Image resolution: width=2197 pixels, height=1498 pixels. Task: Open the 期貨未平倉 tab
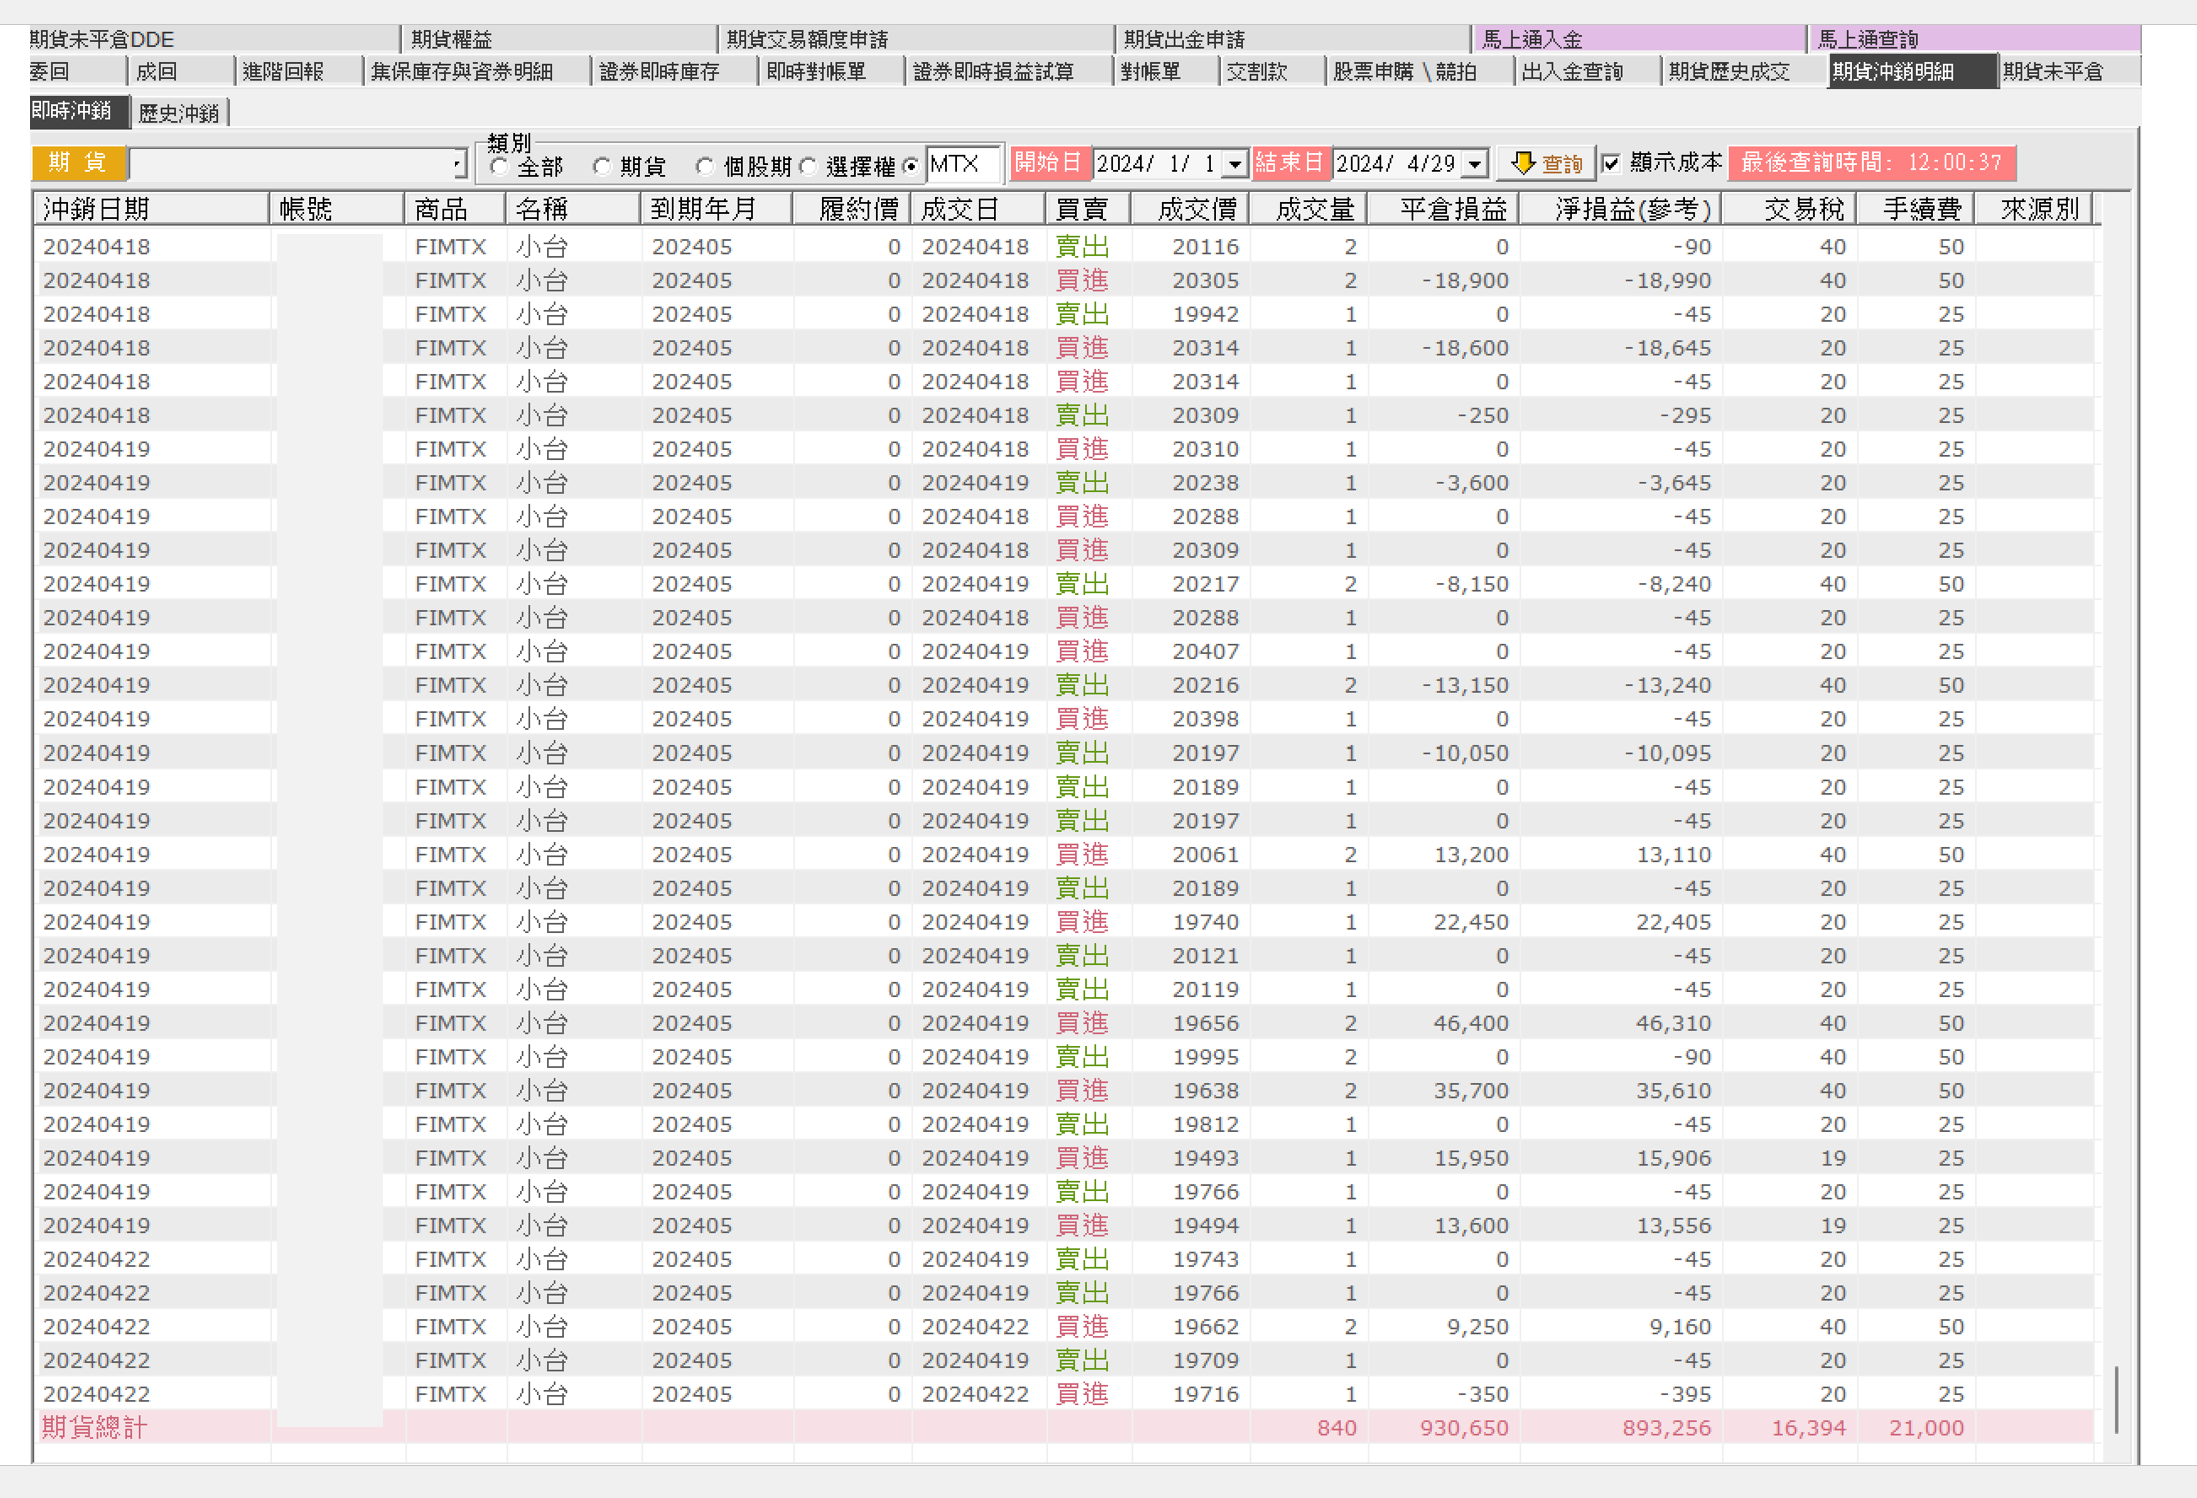click(x=2067, y=72)
